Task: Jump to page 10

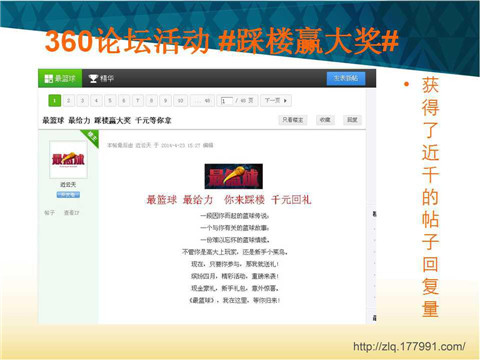Action: [x=180, y=101]
